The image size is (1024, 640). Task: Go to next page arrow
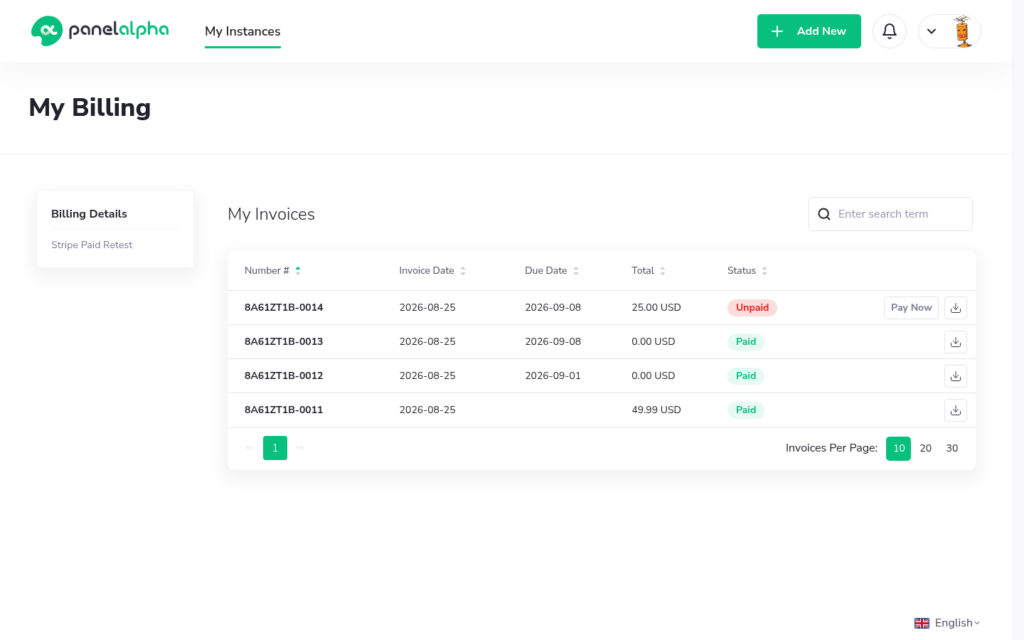pyautogui.click(x=300, y=448)
